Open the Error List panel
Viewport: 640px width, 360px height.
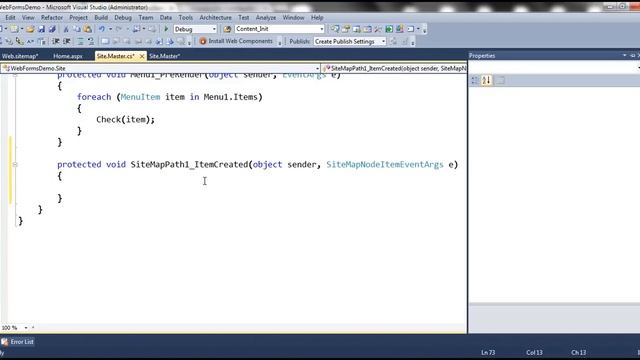[x=18, y=342]
